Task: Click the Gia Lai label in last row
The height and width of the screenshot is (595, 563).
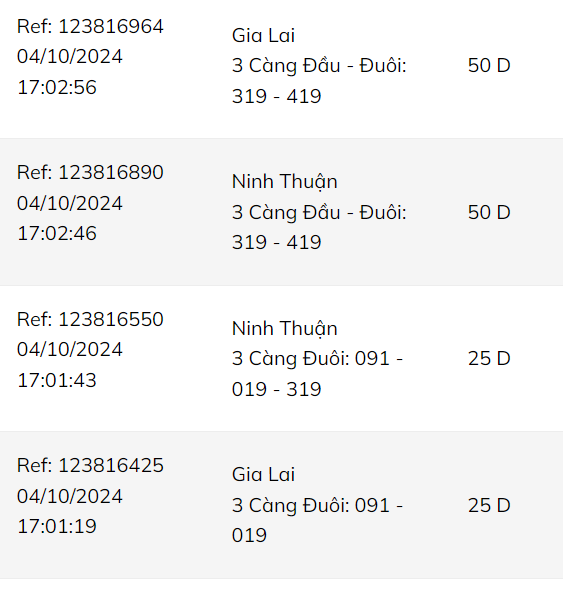Action: click(x=263, y=474)
